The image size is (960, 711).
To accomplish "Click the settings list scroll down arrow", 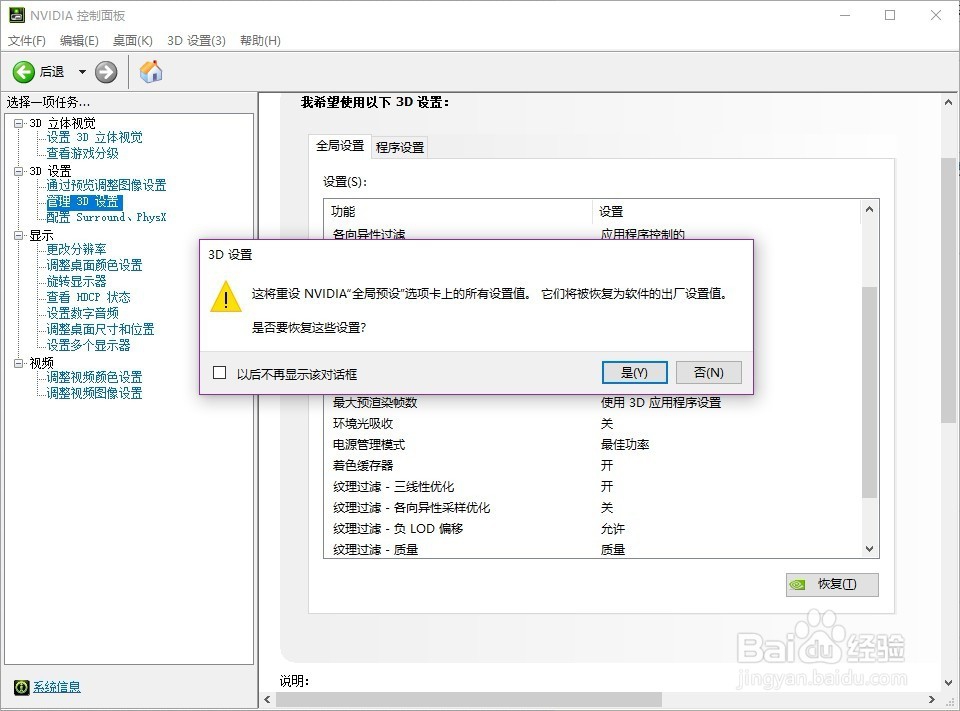I will click(x=869, y=549).
